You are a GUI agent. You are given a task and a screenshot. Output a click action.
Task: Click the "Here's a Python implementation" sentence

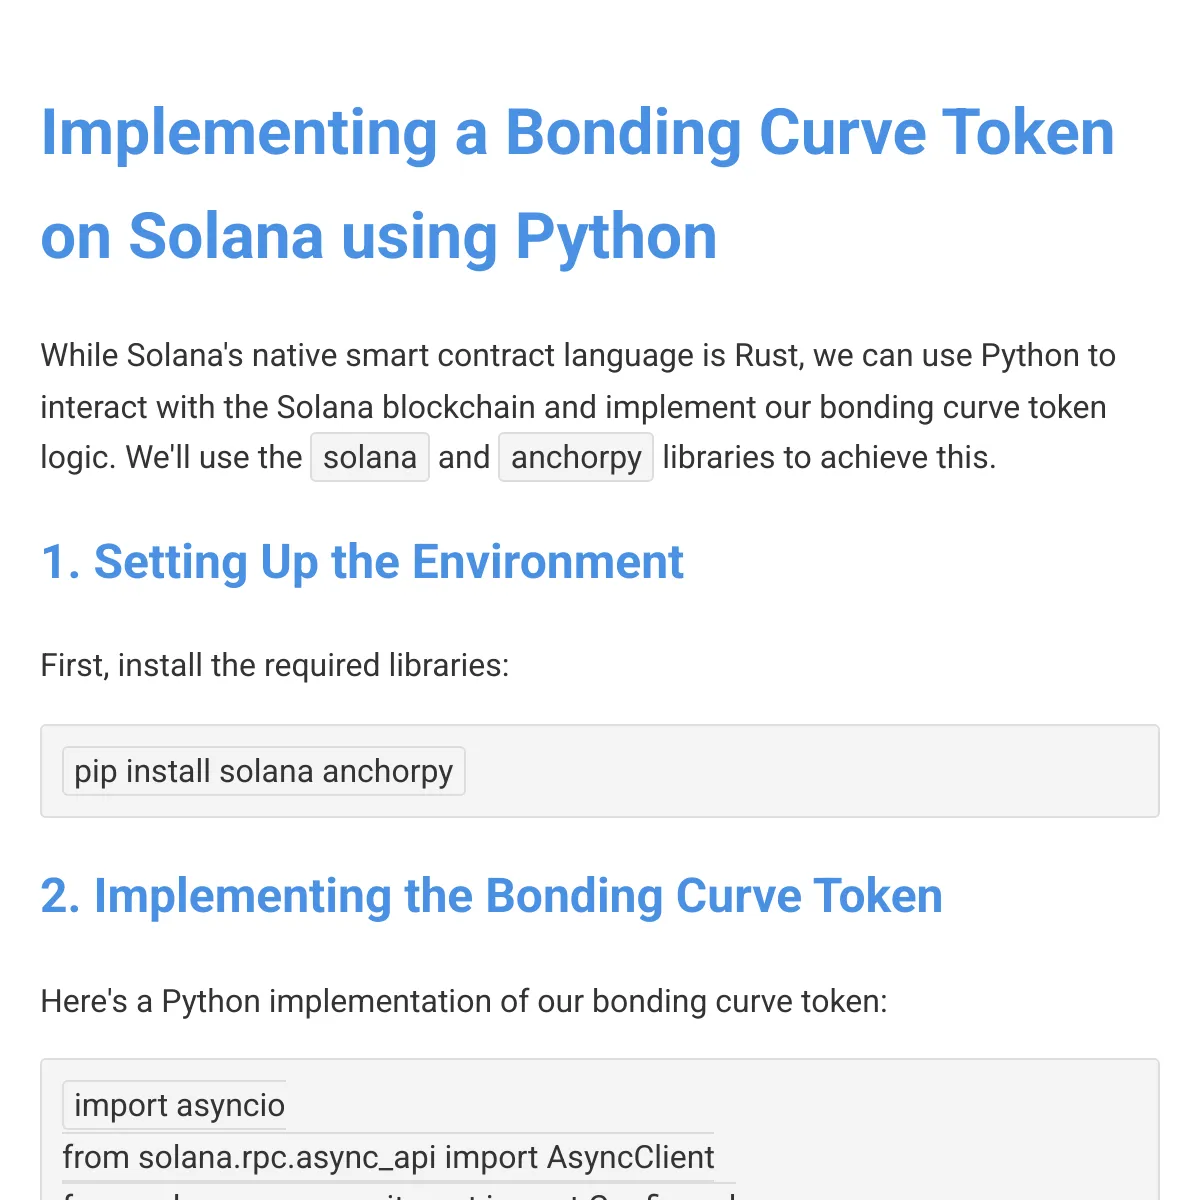tap(464, 1001)
